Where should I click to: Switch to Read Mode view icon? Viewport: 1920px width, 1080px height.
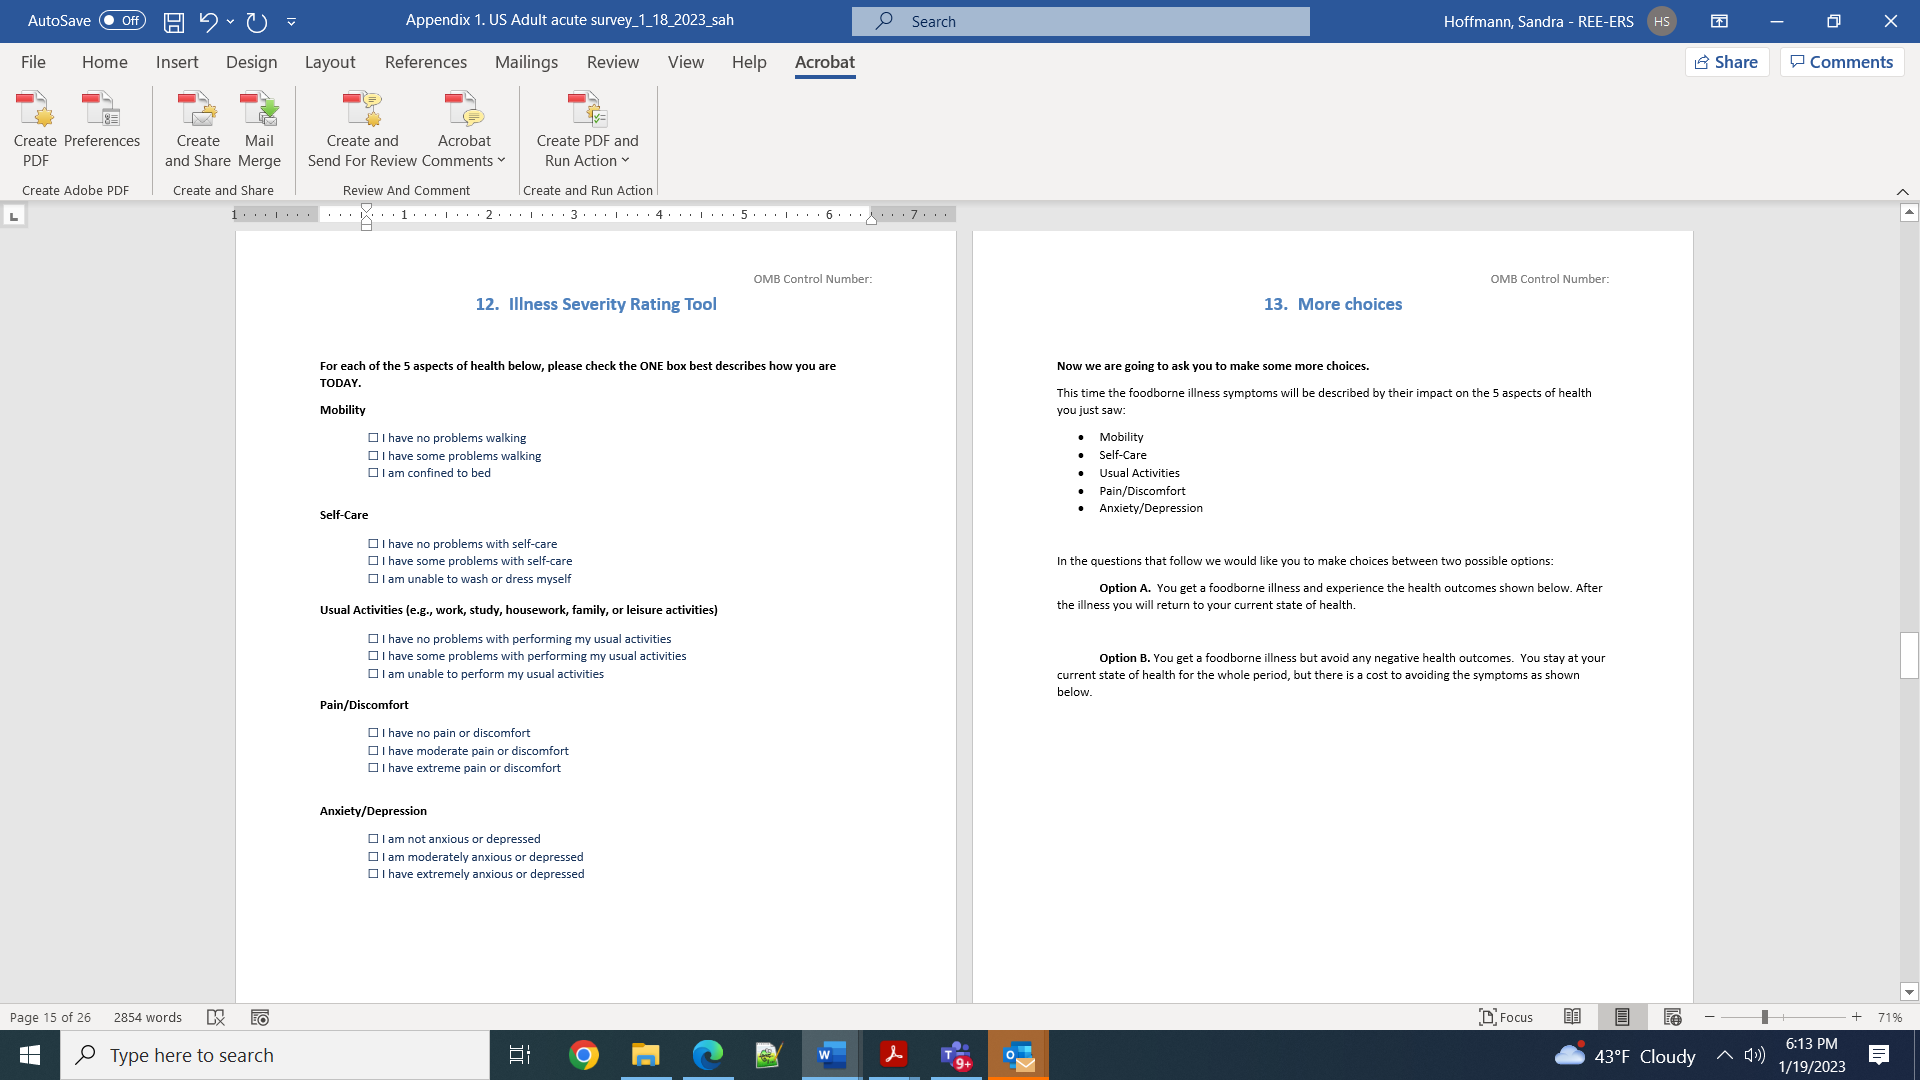click(x=1572, y=1017)
